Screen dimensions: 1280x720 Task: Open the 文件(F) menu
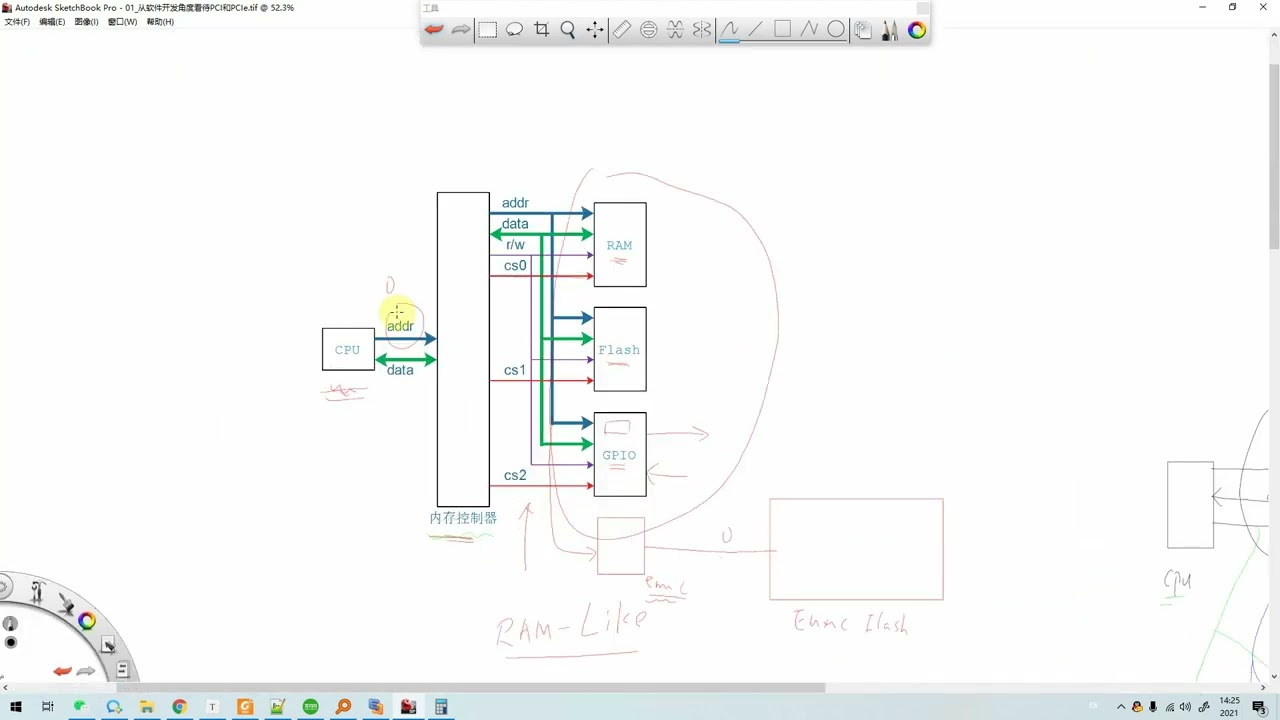(x=17, y=22)
